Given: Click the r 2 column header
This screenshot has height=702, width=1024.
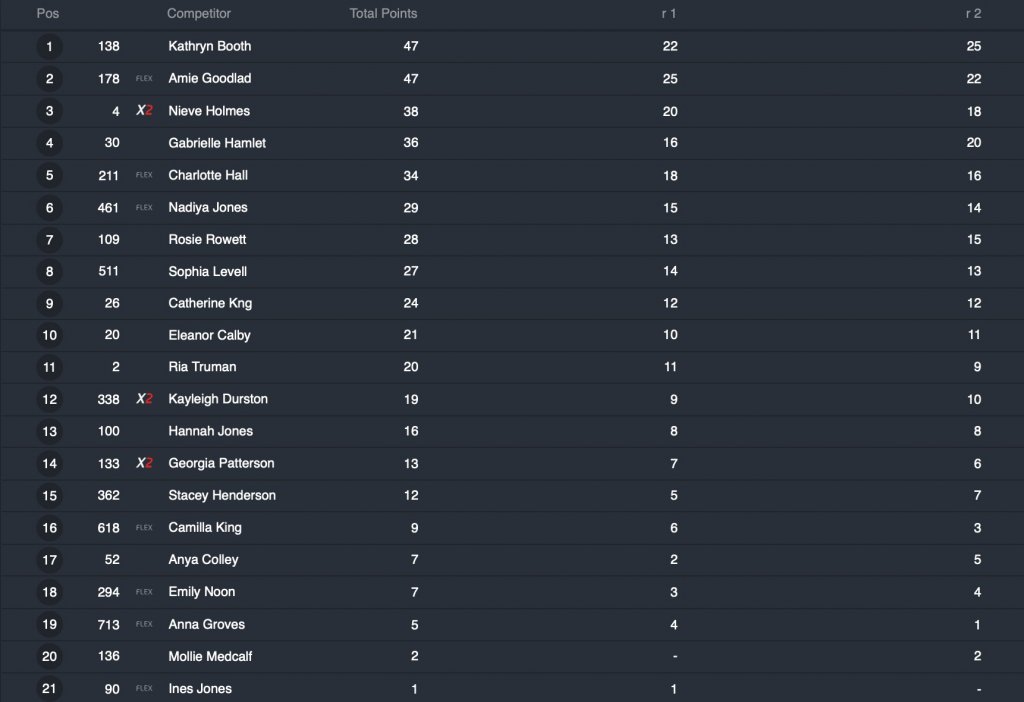Looking at the screenshot, I should tap(973, 14).
